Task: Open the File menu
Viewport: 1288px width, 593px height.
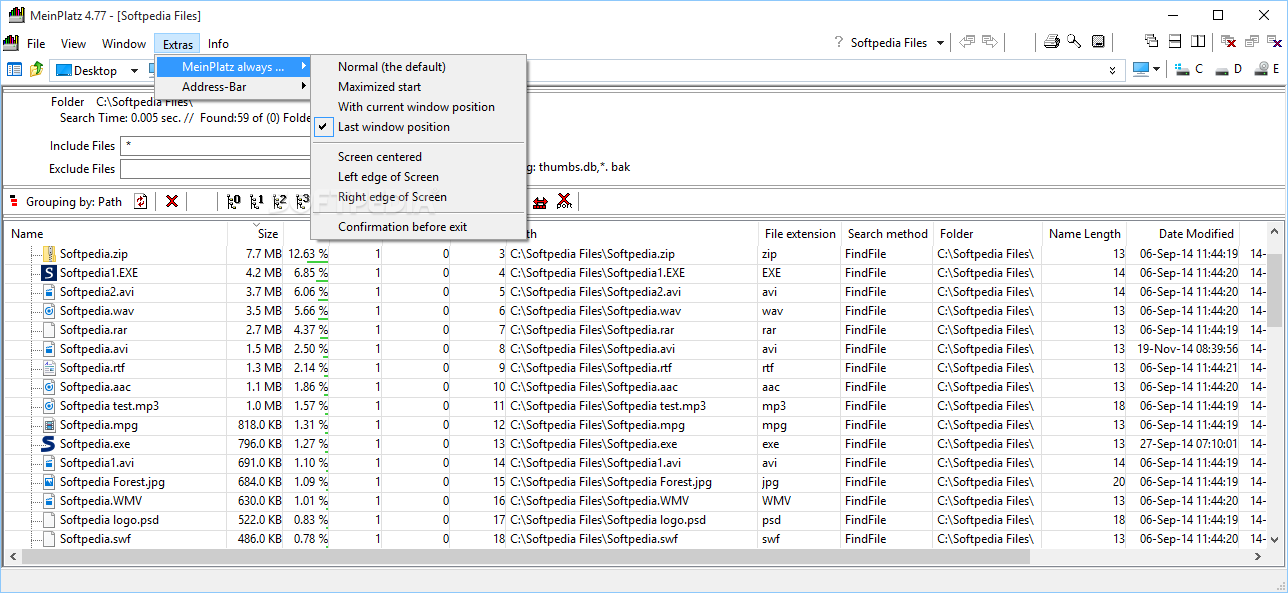Action: [x=36, y=43]
